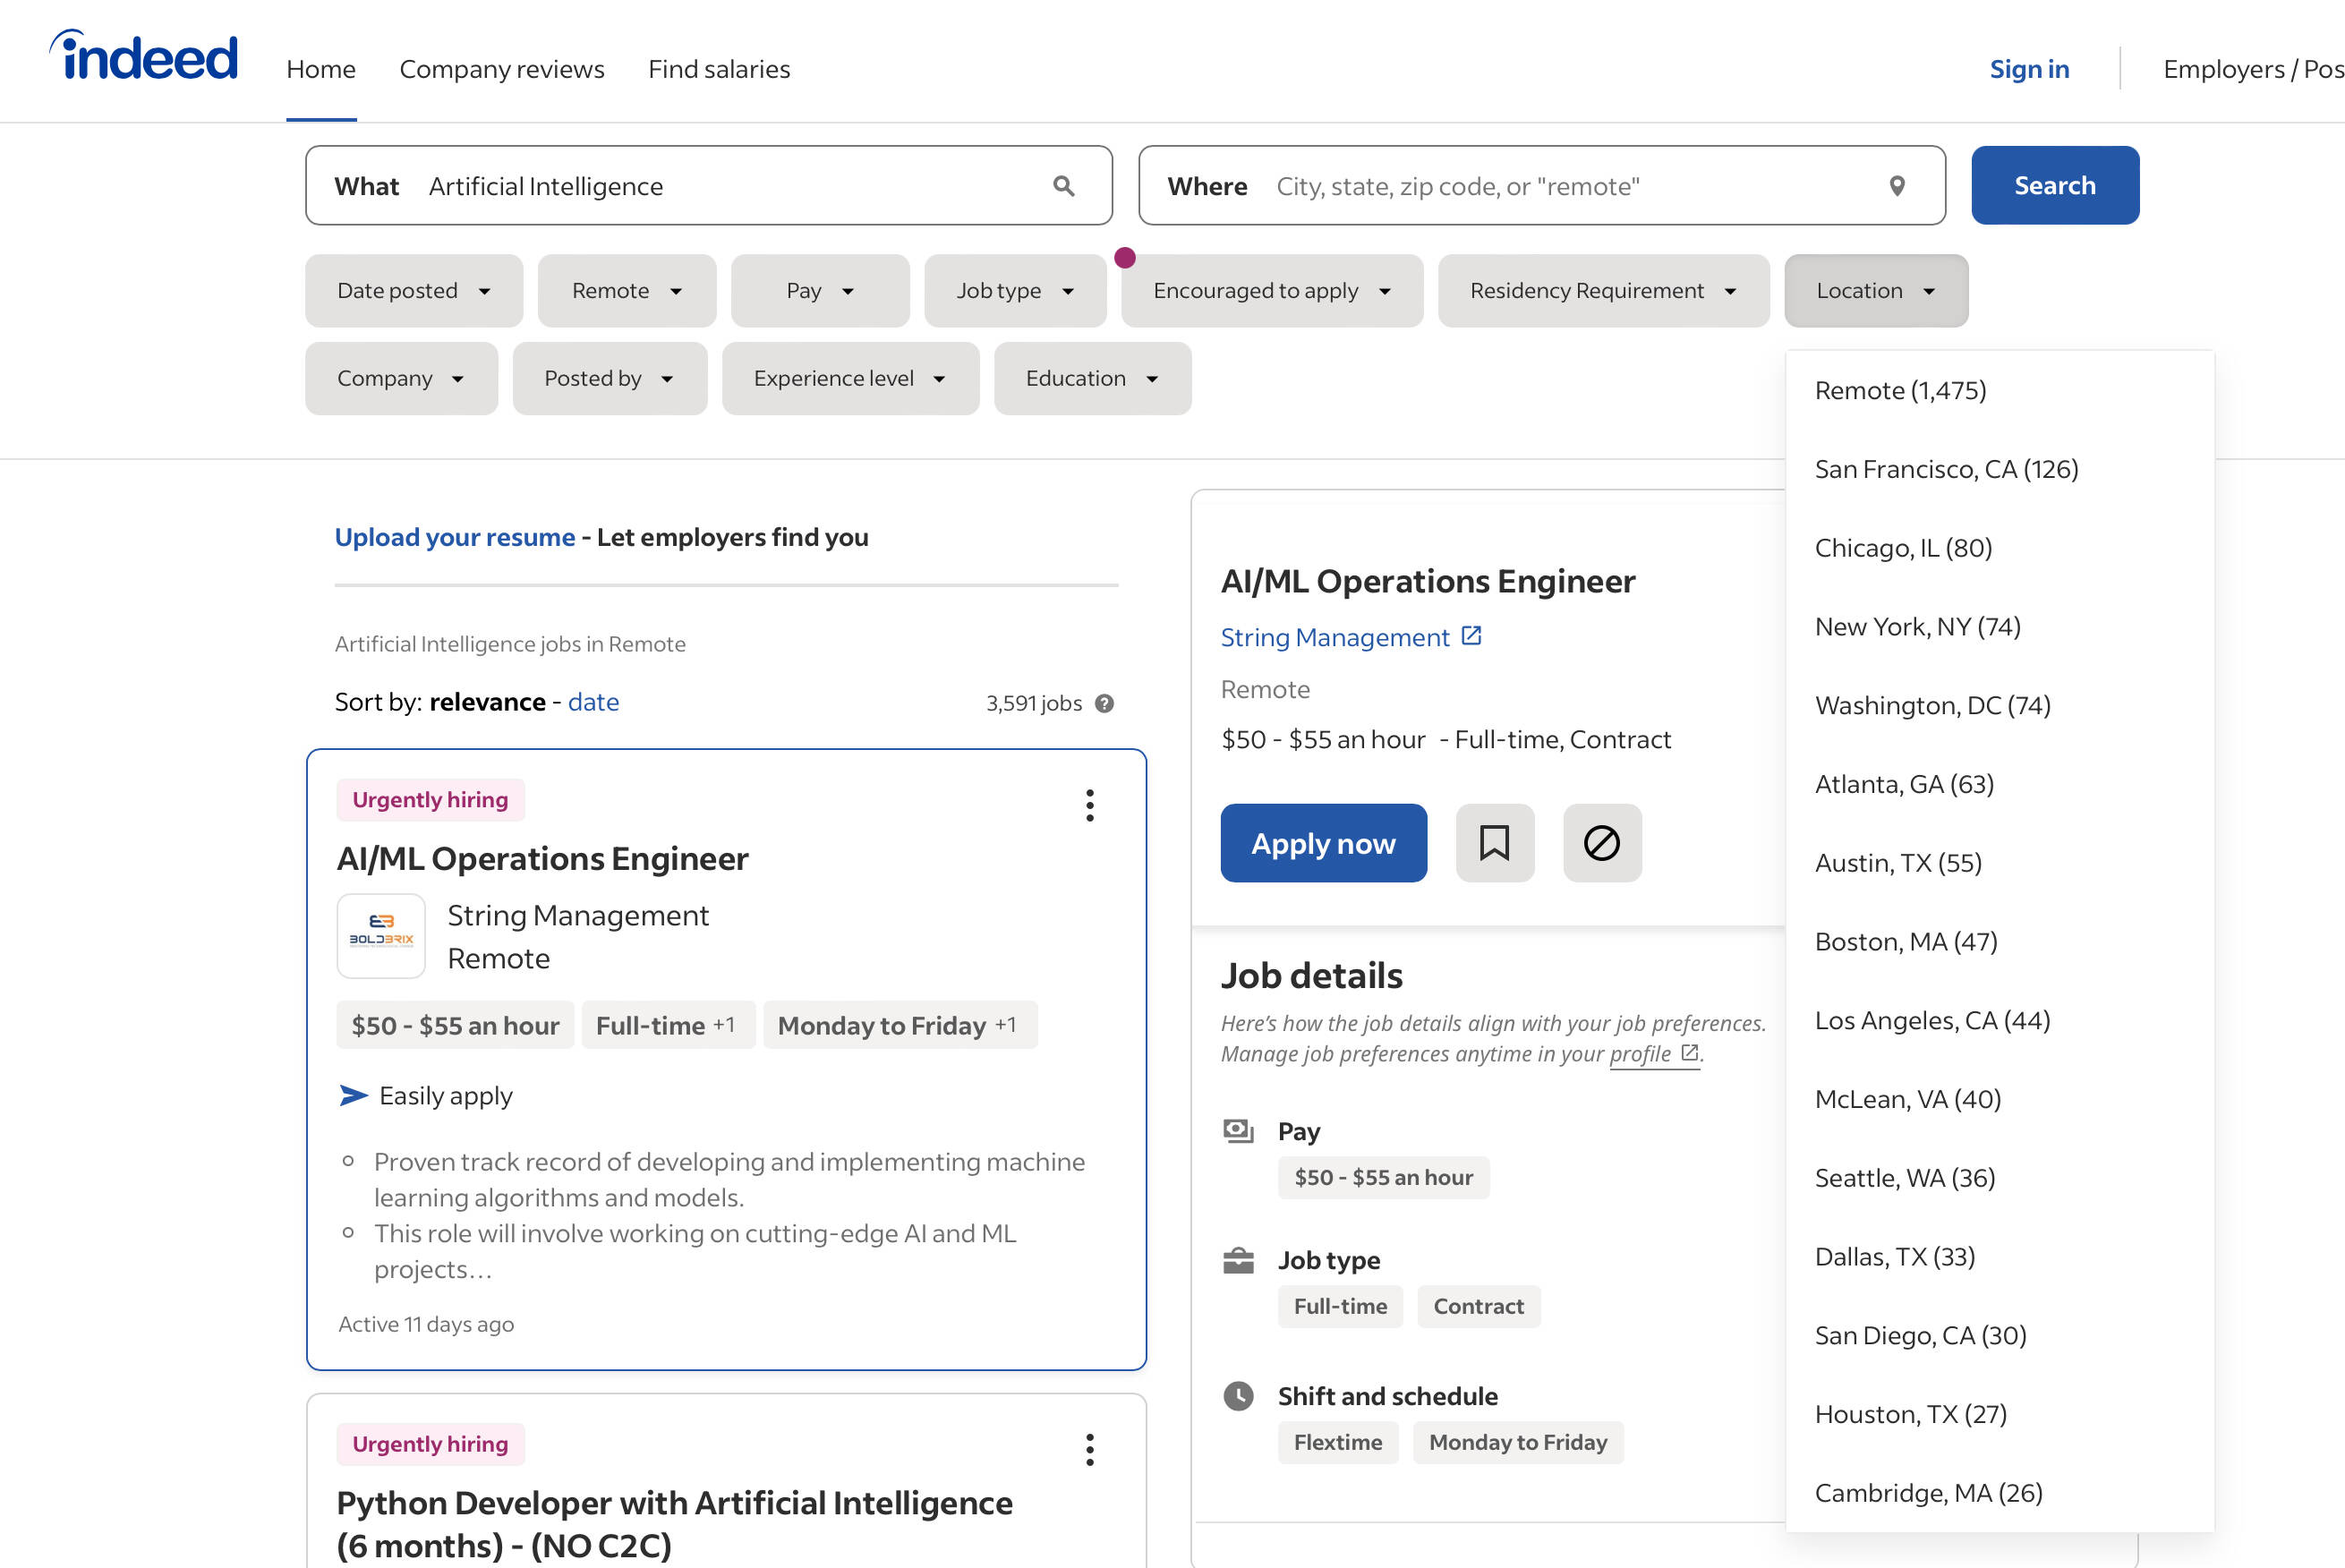Open the Pay filter dropdown

click(x=820, y=291)
